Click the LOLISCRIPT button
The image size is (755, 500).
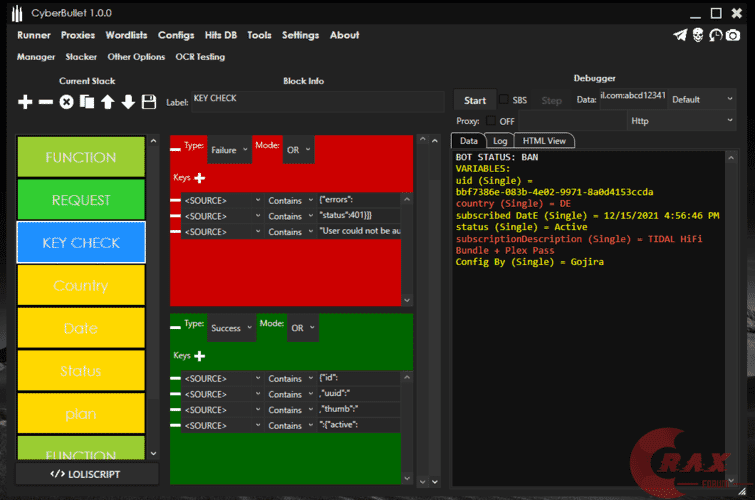81,473
